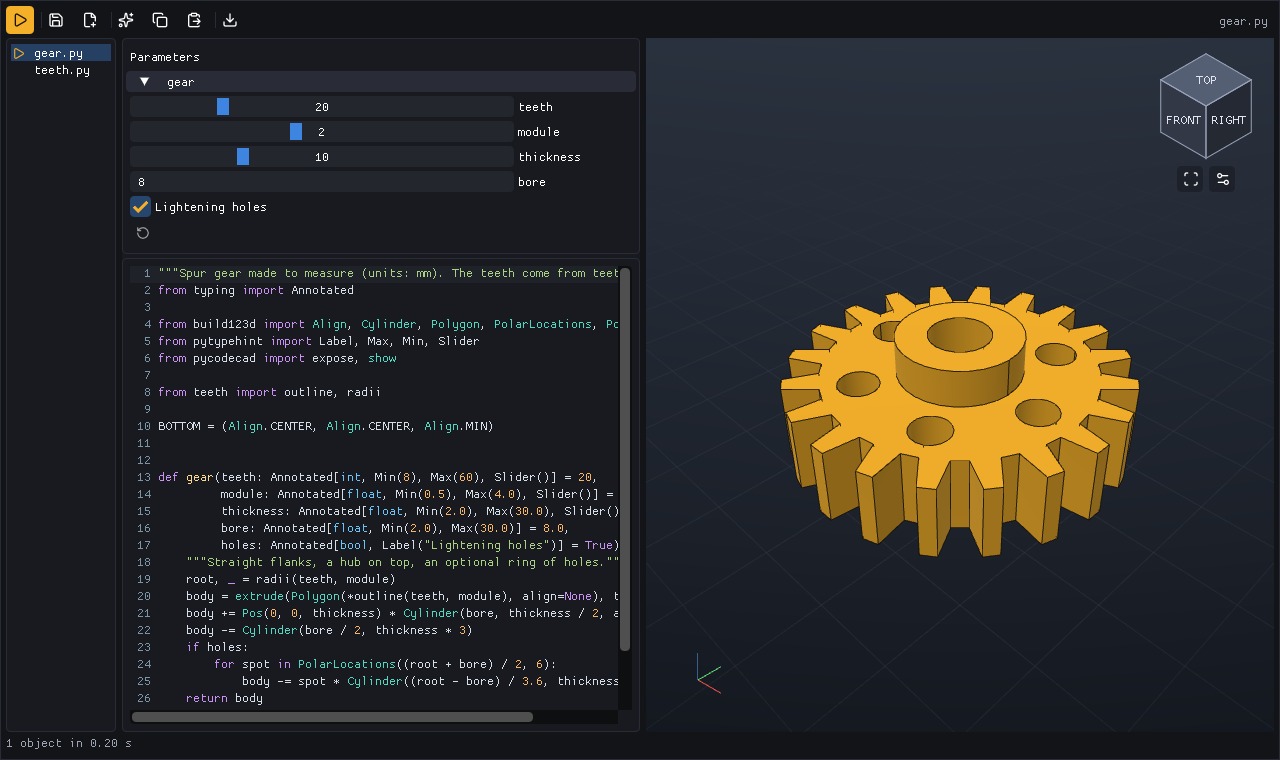Click the 'Parameters' panel heading

[165, 57]
